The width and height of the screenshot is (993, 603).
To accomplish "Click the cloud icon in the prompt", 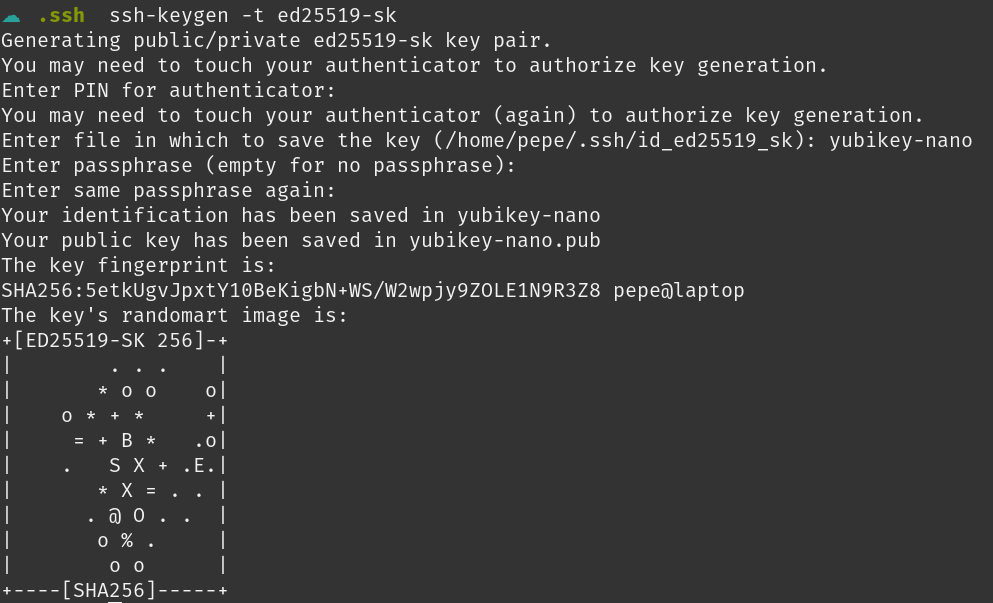I will (11, 16).
